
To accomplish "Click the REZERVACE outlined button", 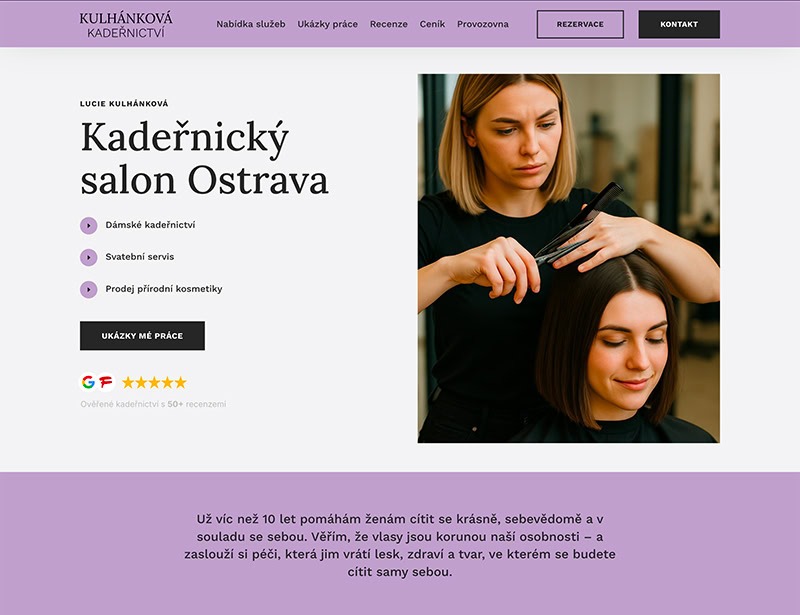I will click(580, 24).
